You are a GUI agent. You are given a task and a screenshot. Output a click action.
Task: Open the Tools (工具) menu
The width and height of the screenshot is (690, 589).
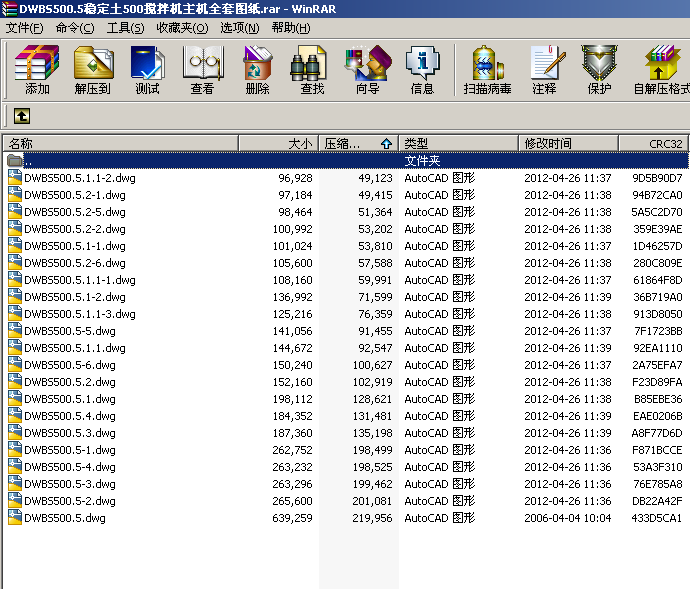(x=125, y=28)
